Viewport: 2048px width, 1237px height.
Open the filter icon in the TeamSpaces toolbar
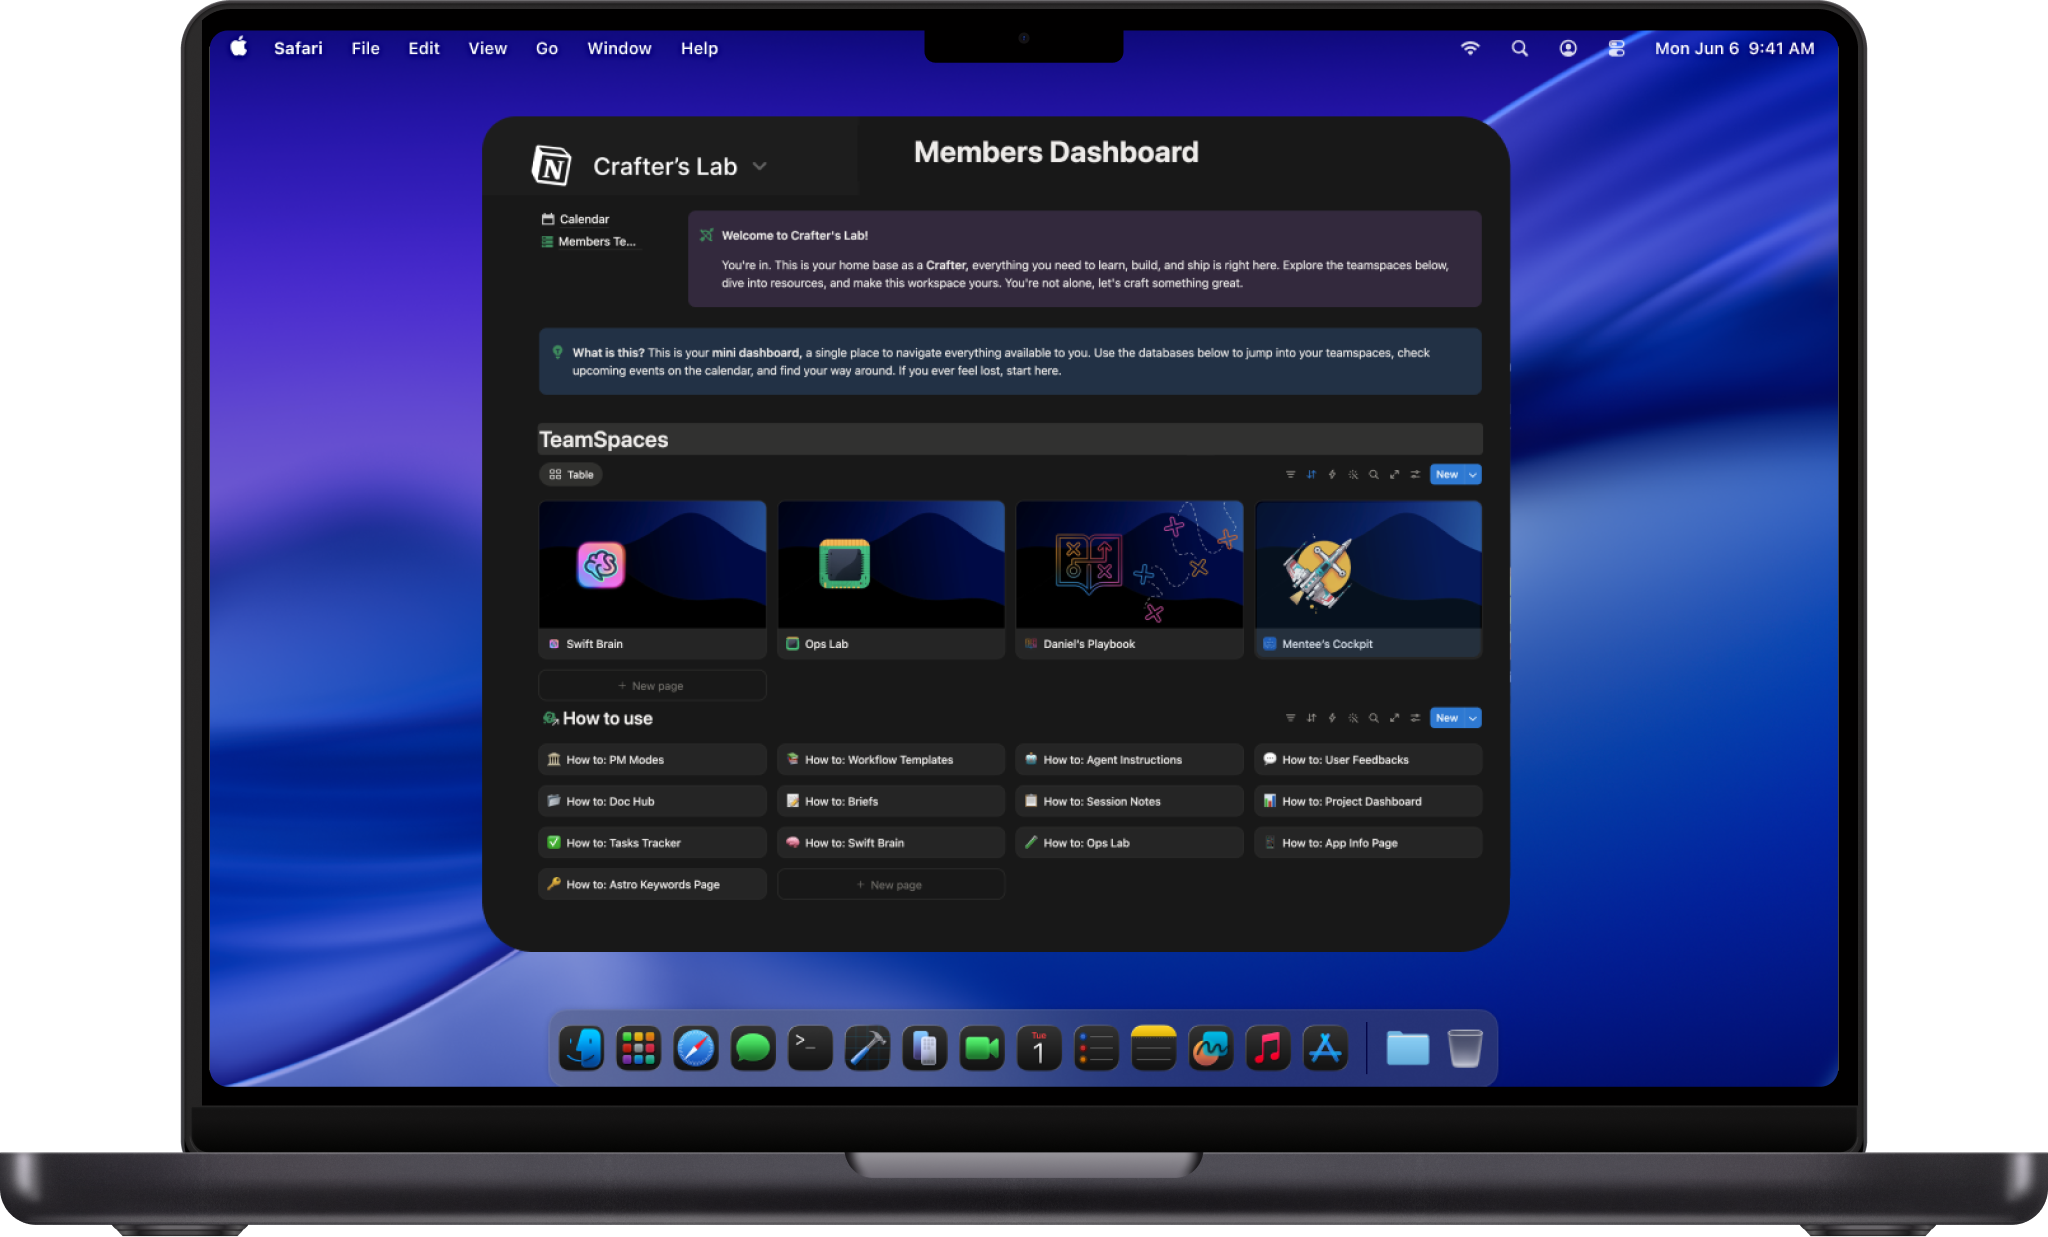1290,475
